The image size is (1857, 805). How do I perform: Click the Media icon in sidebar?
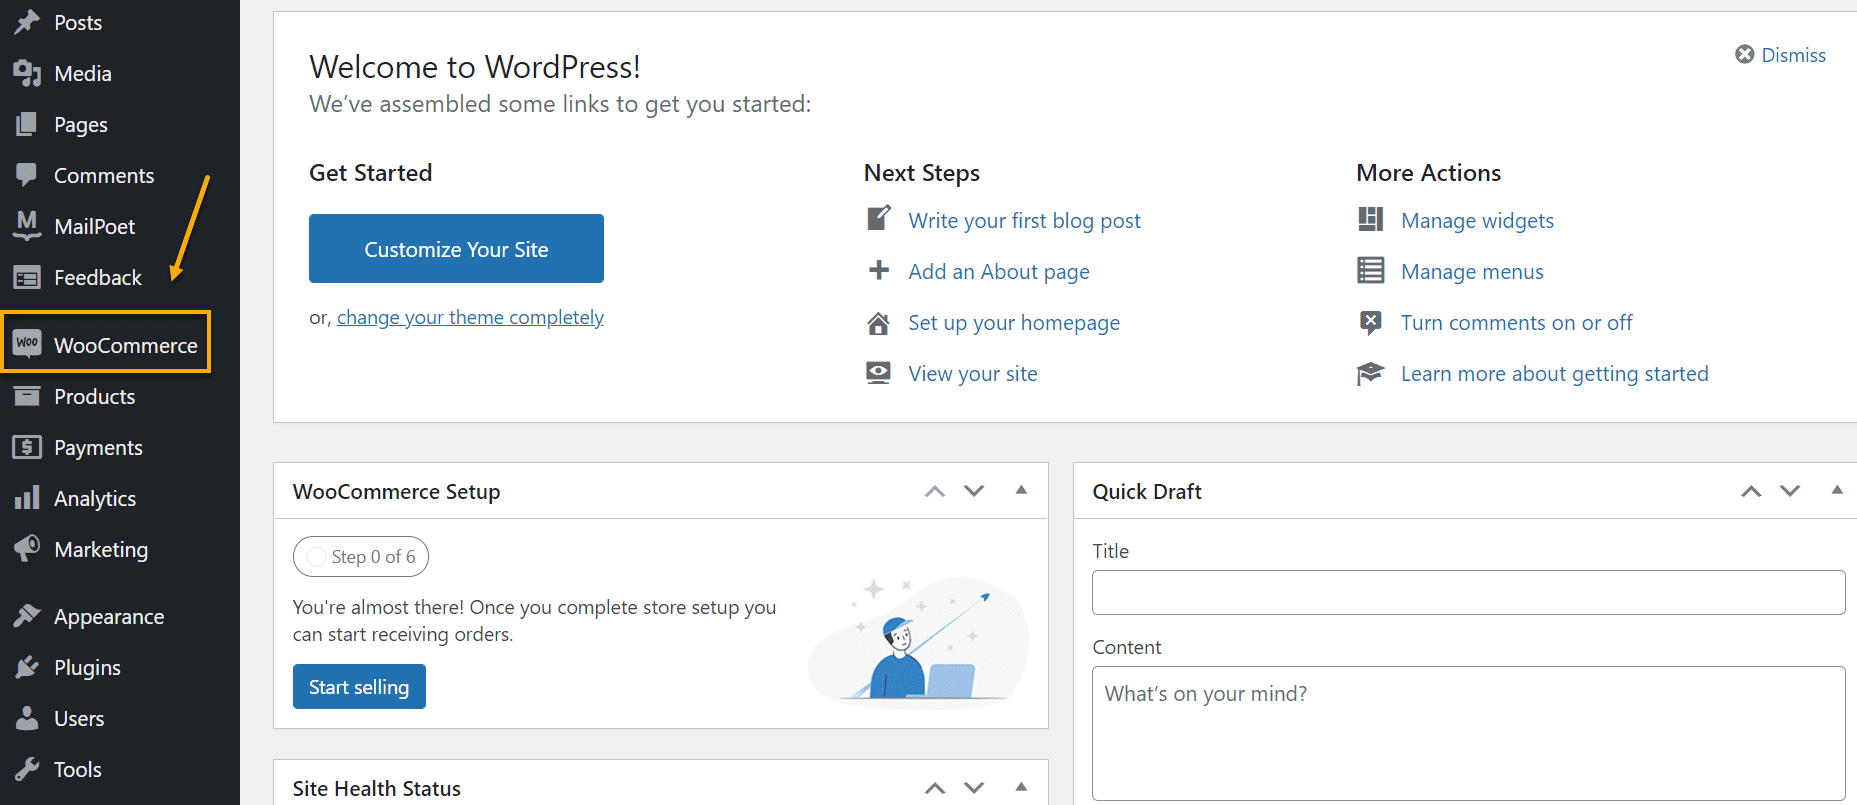27,73
